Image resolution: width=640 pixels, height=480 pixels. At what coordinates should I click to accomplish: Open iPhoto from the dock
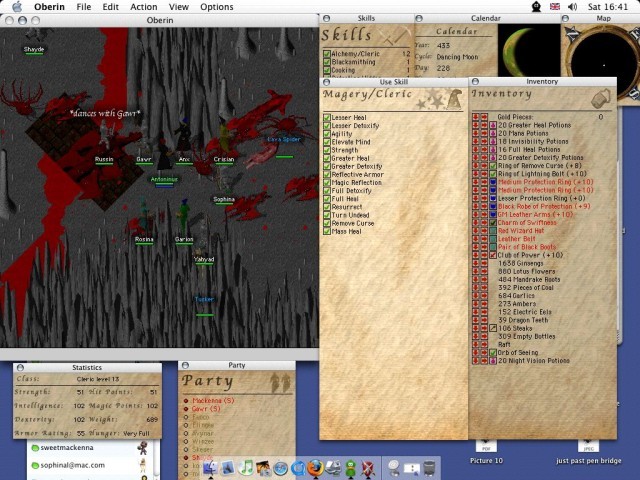[263, 468]
